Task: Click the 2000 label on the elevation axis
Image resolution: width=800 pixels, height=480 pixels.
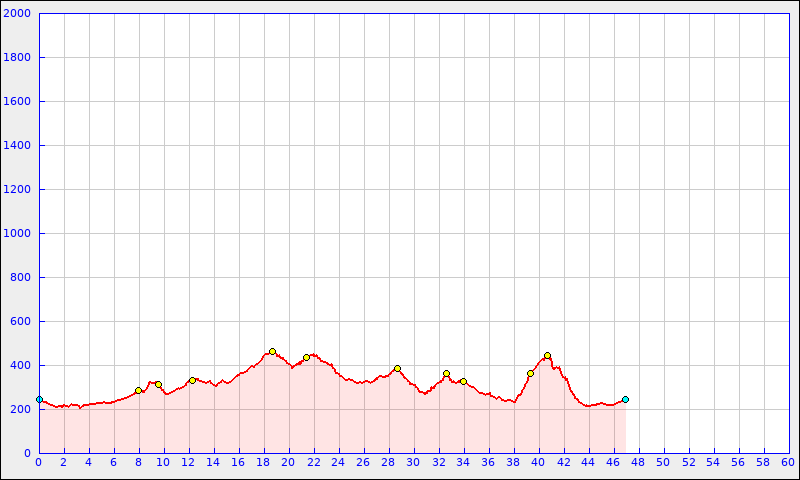Action: pyautogui.click(x=18, y=14)
